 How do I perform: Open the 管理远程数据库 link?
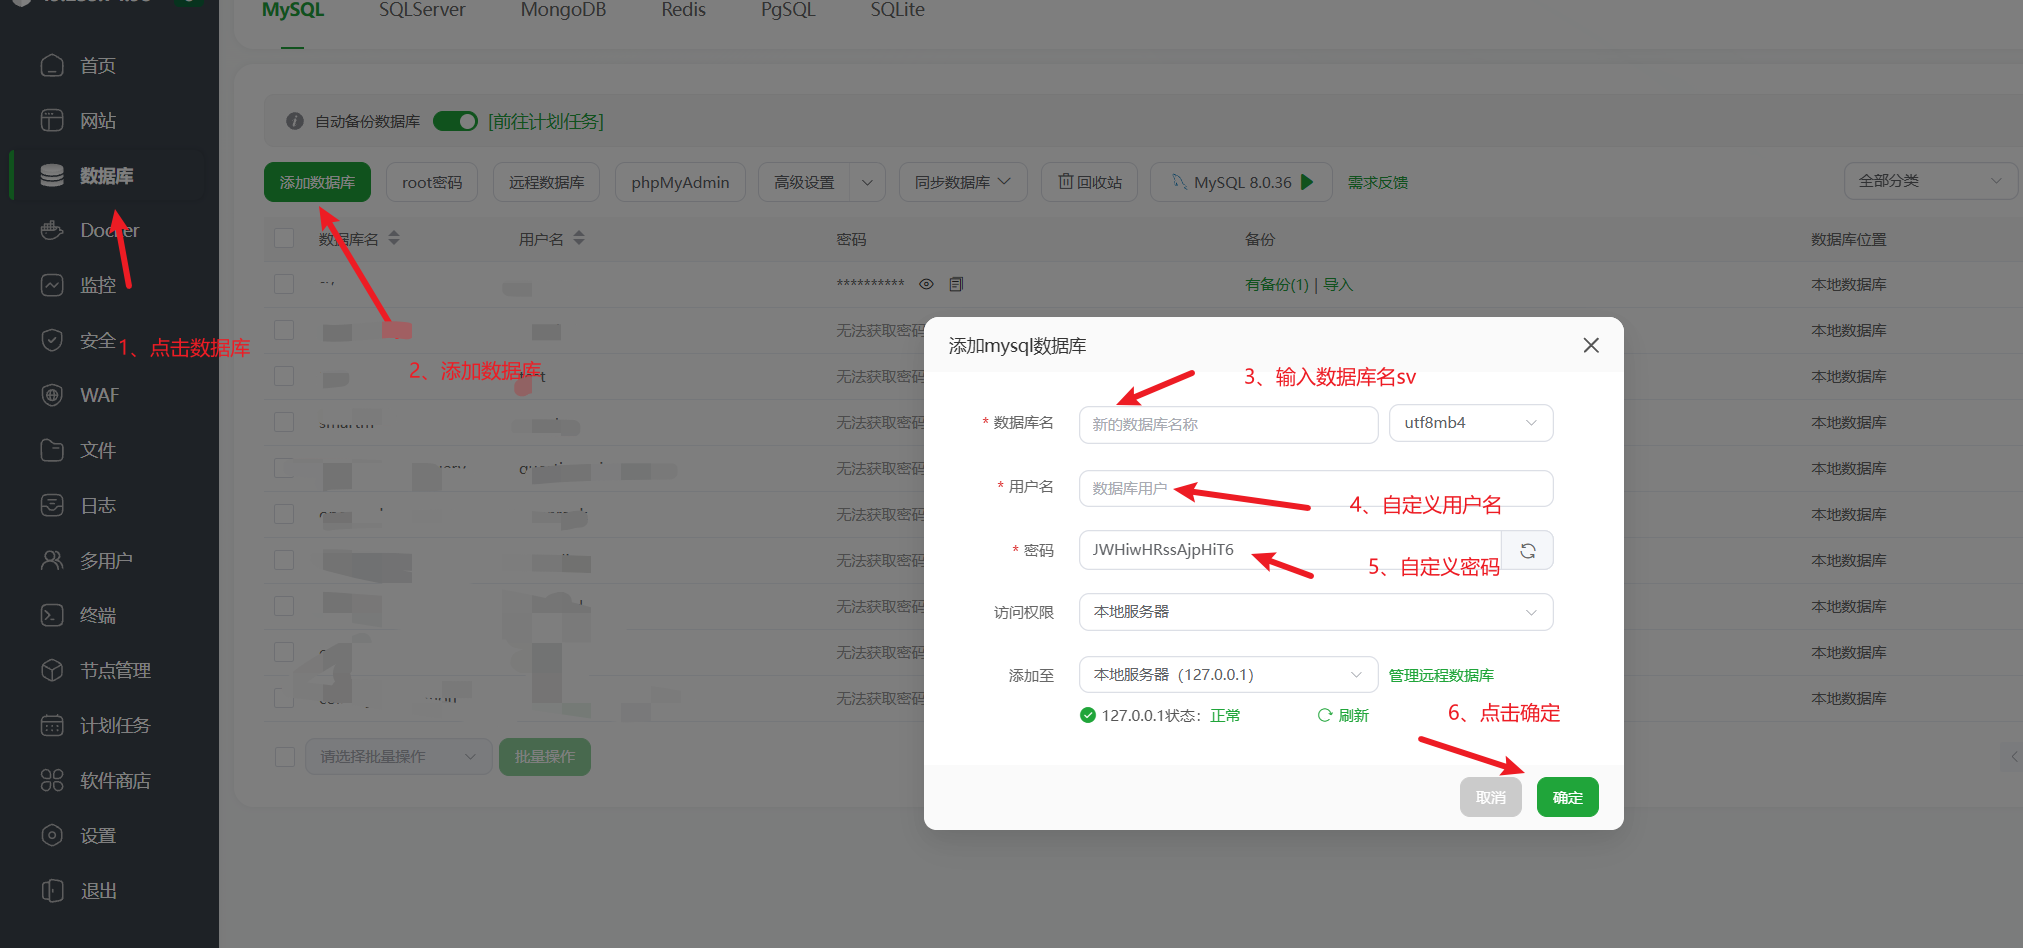[1441, 675]
